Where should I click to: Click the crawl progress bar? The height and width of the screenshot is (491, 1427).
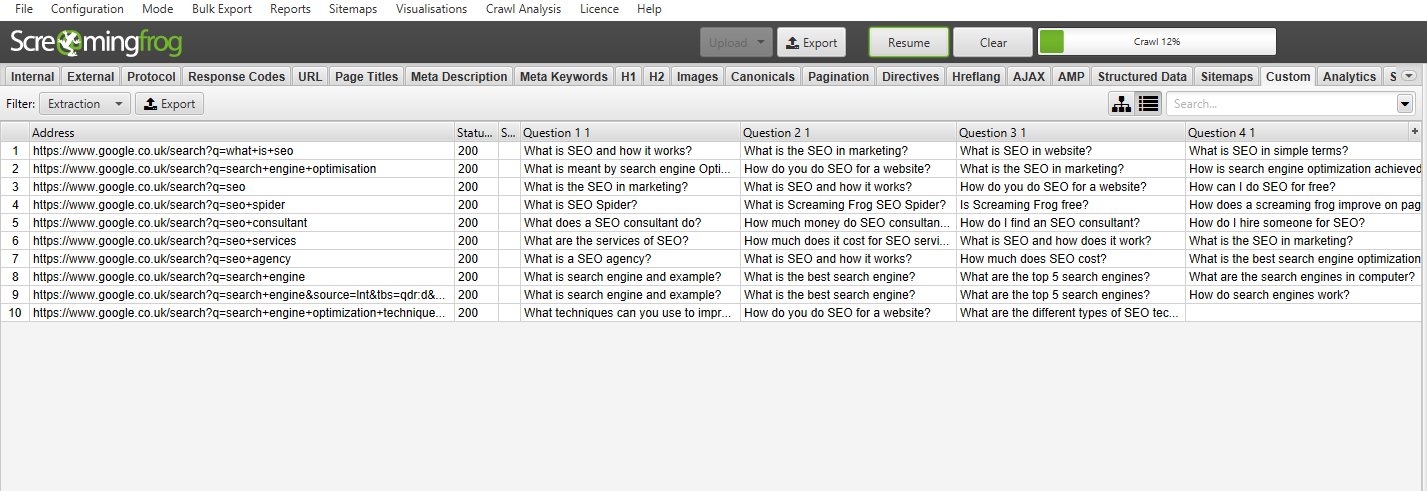pos(1157,42)
